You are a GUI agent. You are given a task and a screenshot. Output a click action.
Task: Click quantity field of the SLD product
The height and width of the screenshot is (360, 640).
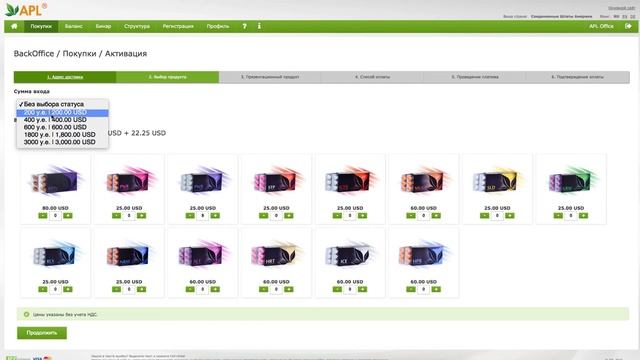pos(497,216)
